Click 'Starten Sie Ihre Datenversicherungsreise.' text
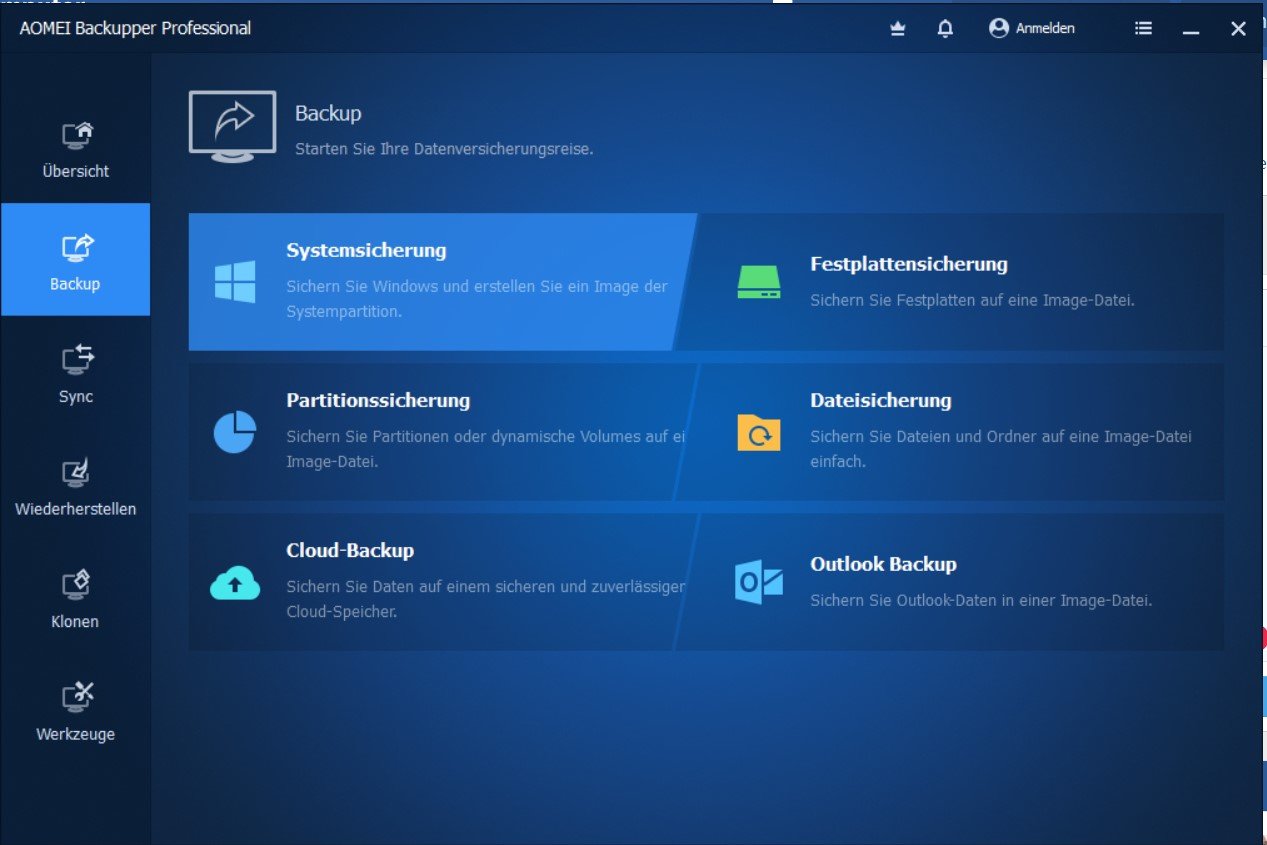The height and width of the screenshot is (845, 1267). click(x=444, y=149)
